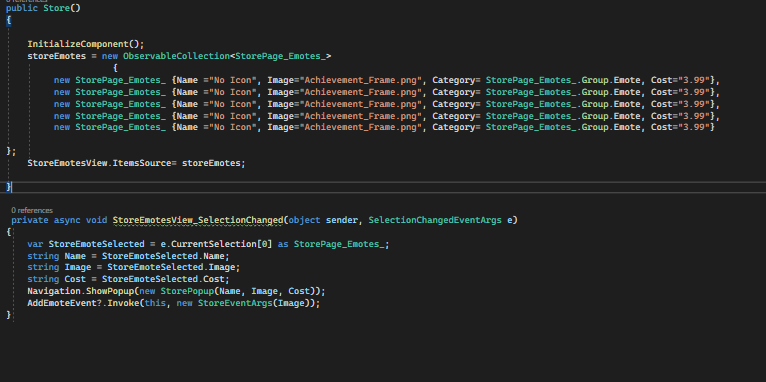Click the "var" keyword
Image resolution: width=766 pixels, height=382 pixels.
tap(35, 244)
